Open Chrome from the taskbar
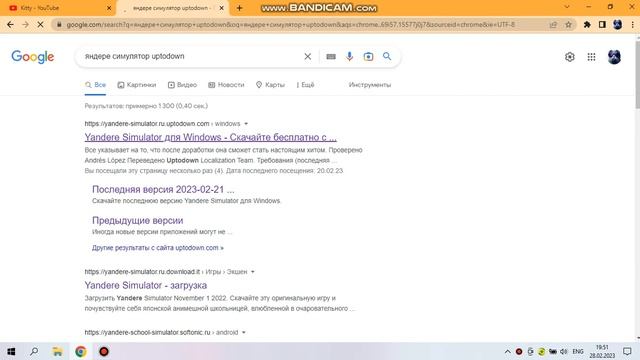This screenshot has height=360, width=640. tap(81, 351)
